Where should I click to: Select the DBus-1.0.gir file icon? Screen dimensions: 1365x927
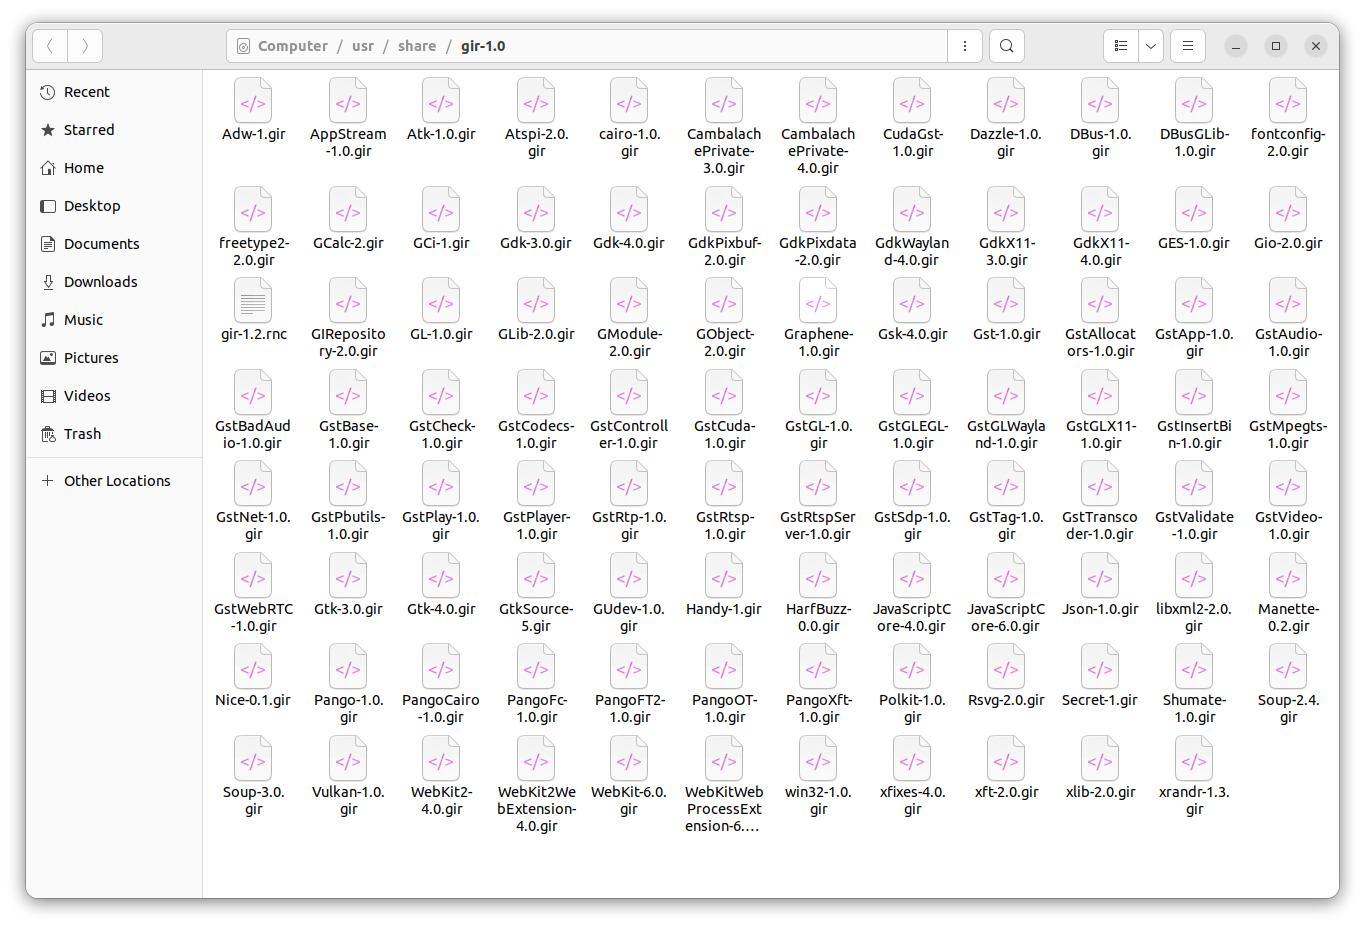1100,101
